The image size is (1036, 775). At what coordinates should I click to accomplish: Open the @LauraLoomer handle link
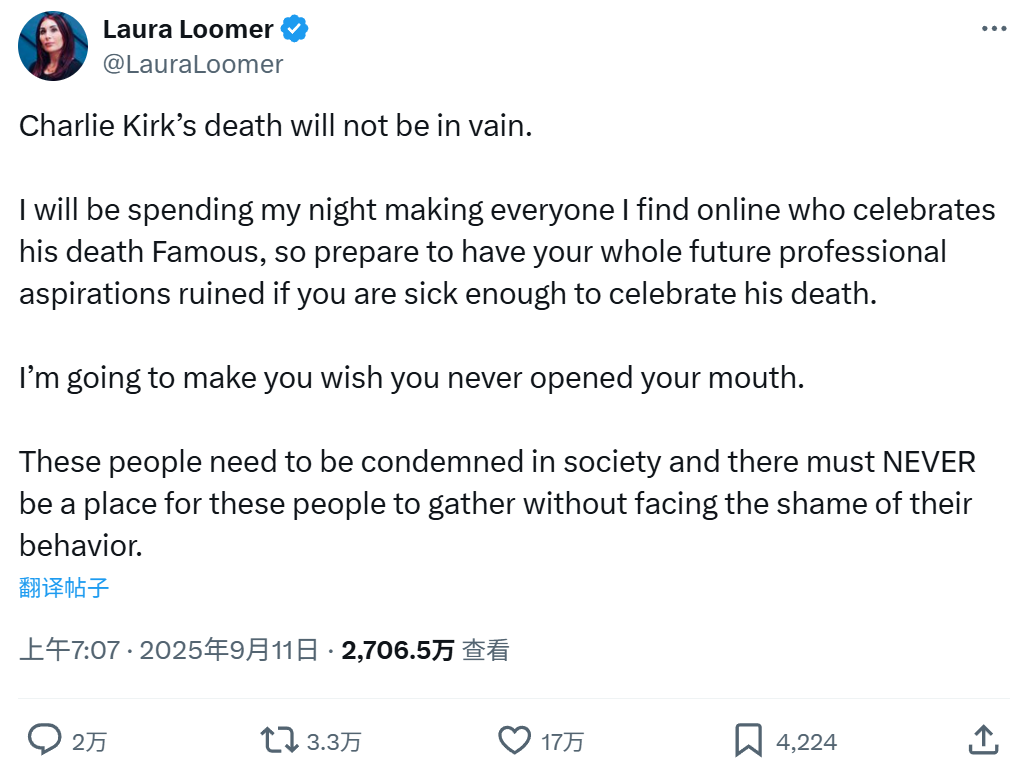[193, 64]
